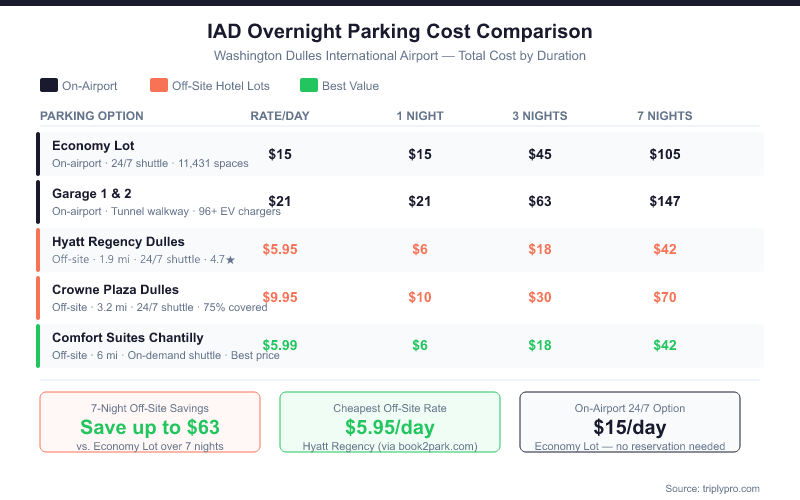800x500 pixels.
Task: Click the 1 NIGHT column header
Action: (x=420, y=116)
